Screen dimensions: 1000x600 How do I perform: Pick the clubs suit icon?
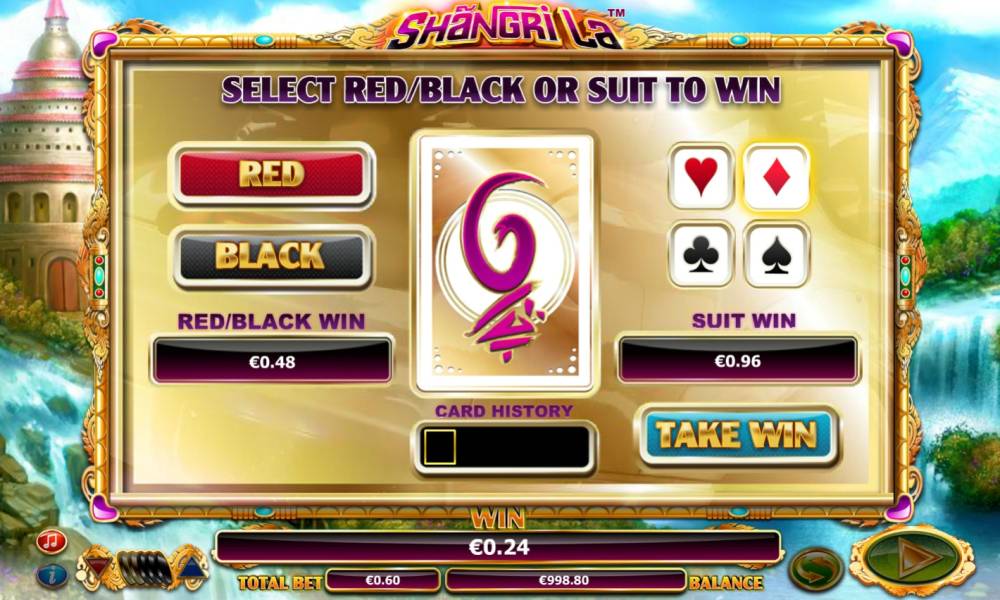coord(701,254)
